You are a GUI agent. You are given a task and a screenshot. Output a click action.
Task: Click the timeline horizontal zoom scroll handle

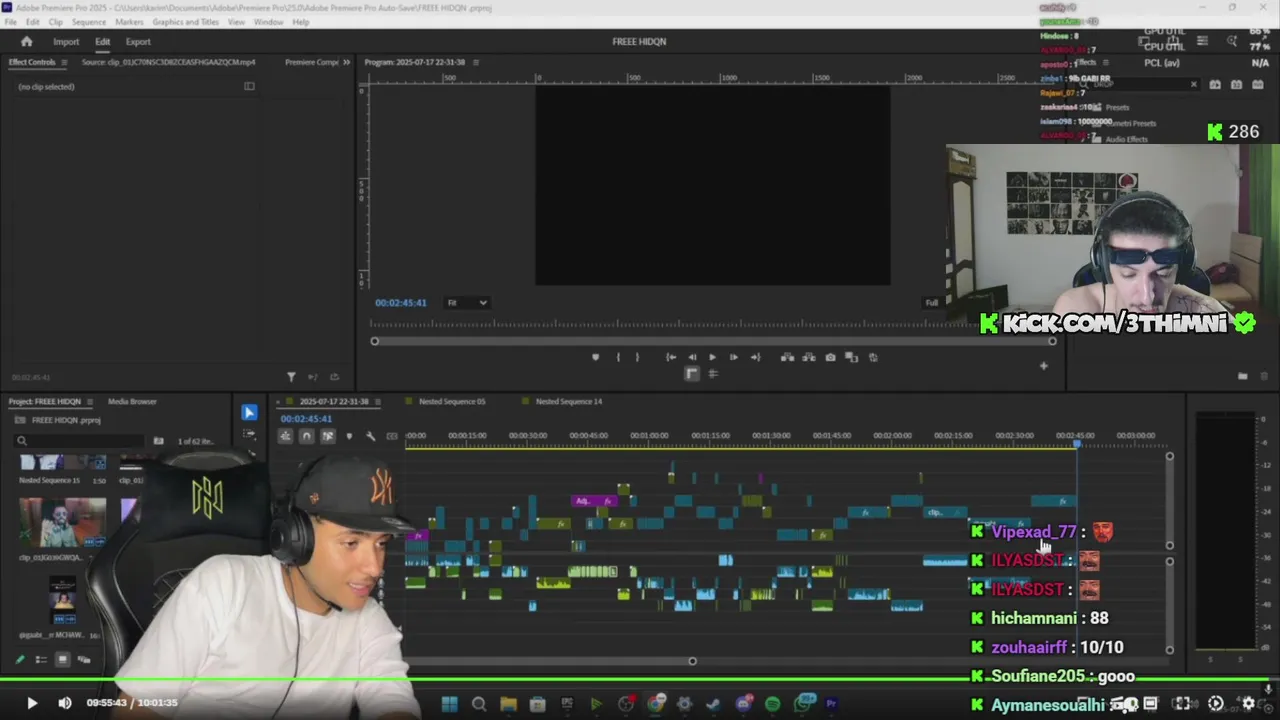coord(692,661)
